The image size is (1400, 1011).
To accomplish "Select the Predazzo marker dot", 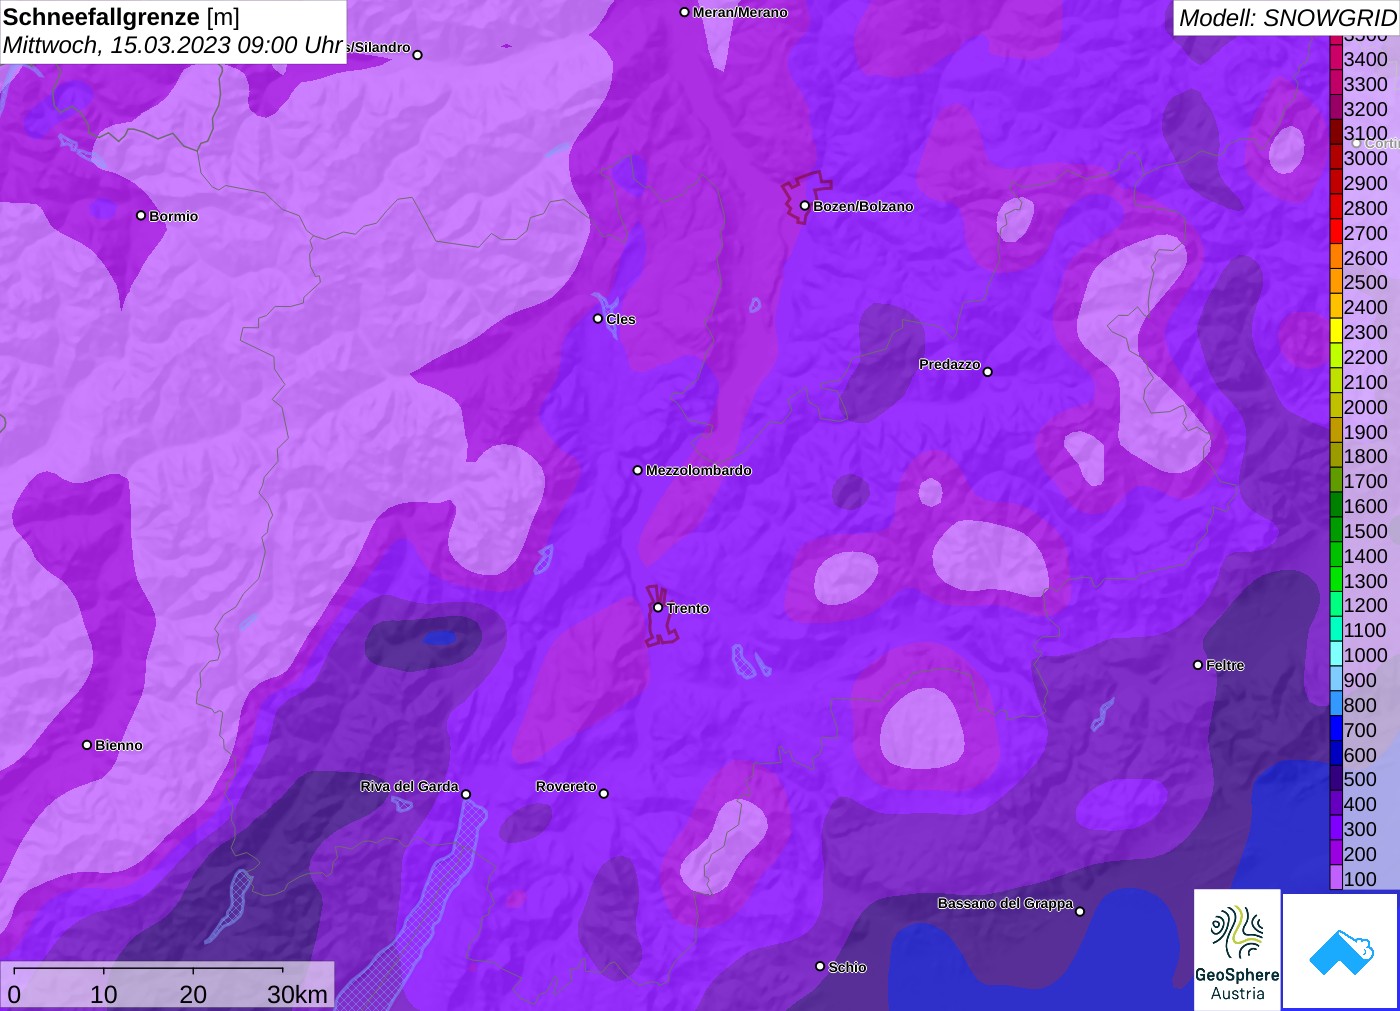I will point(987,371).
